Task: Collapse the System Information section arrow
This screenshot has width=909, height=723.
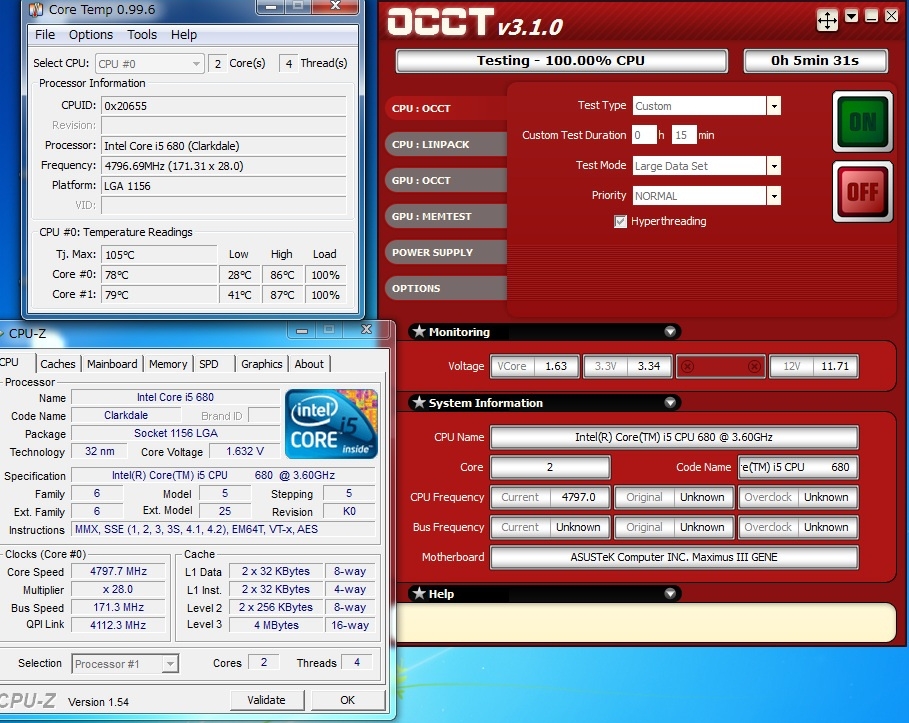Action: pyautogui.click(x=670, y=402)
